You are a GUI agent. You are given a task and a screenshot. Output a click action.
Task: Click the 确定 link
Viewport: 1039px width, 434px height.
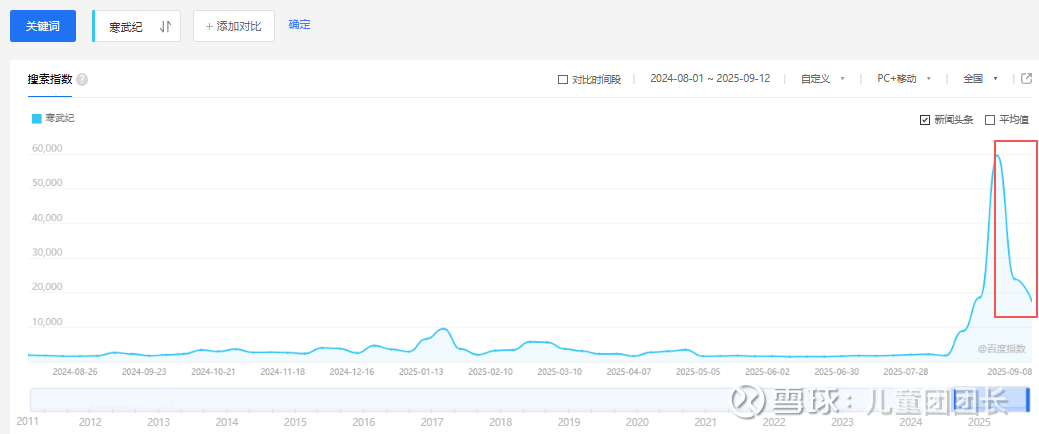(299, 25)
